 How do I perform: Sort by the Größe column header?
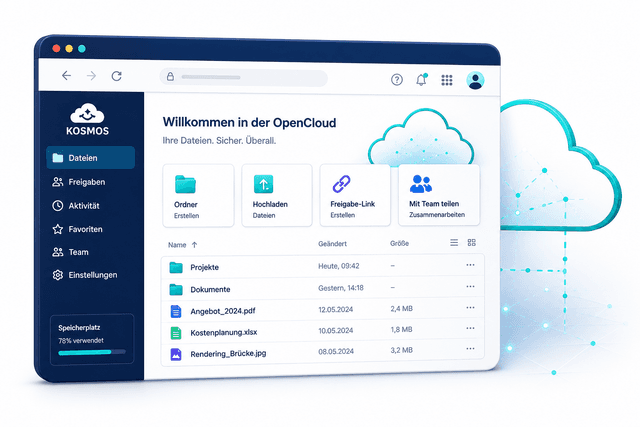[x=399, y=243]
